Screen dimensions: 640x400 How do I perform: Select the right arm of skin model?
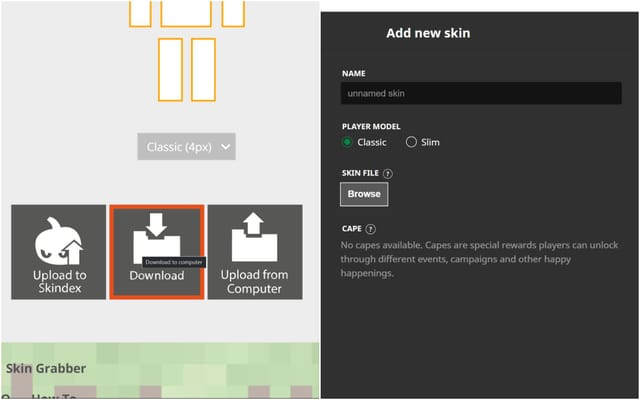tap(233, 12)
